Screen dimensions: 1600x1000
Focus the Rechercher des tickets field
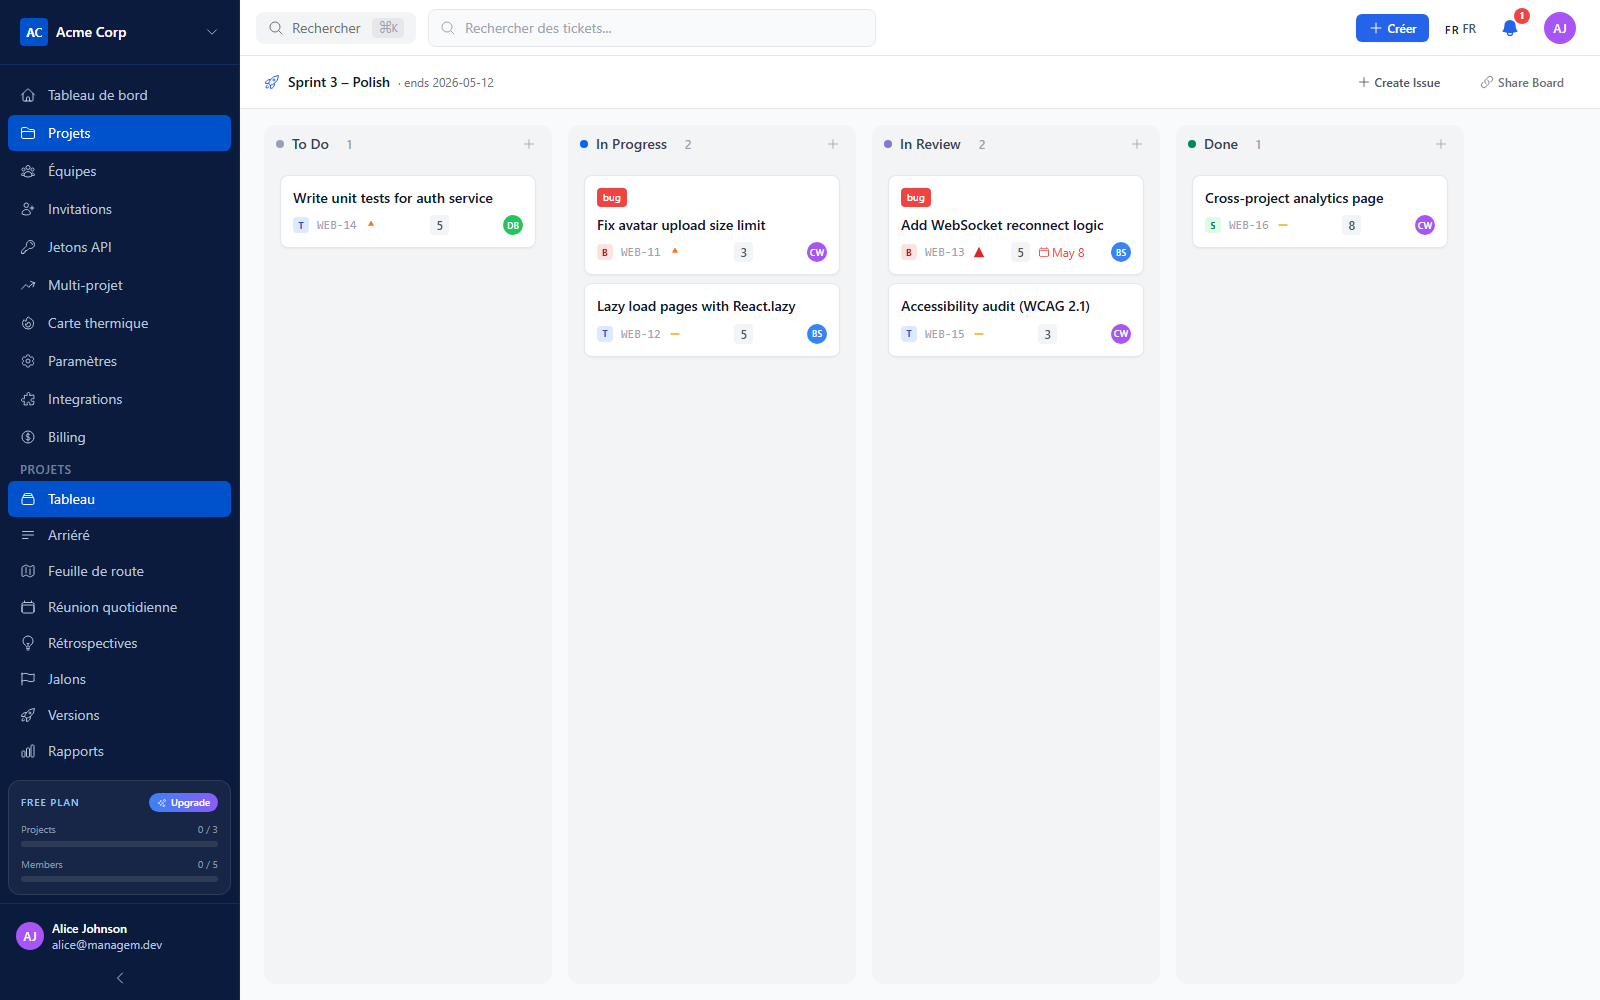click(652, 28)
